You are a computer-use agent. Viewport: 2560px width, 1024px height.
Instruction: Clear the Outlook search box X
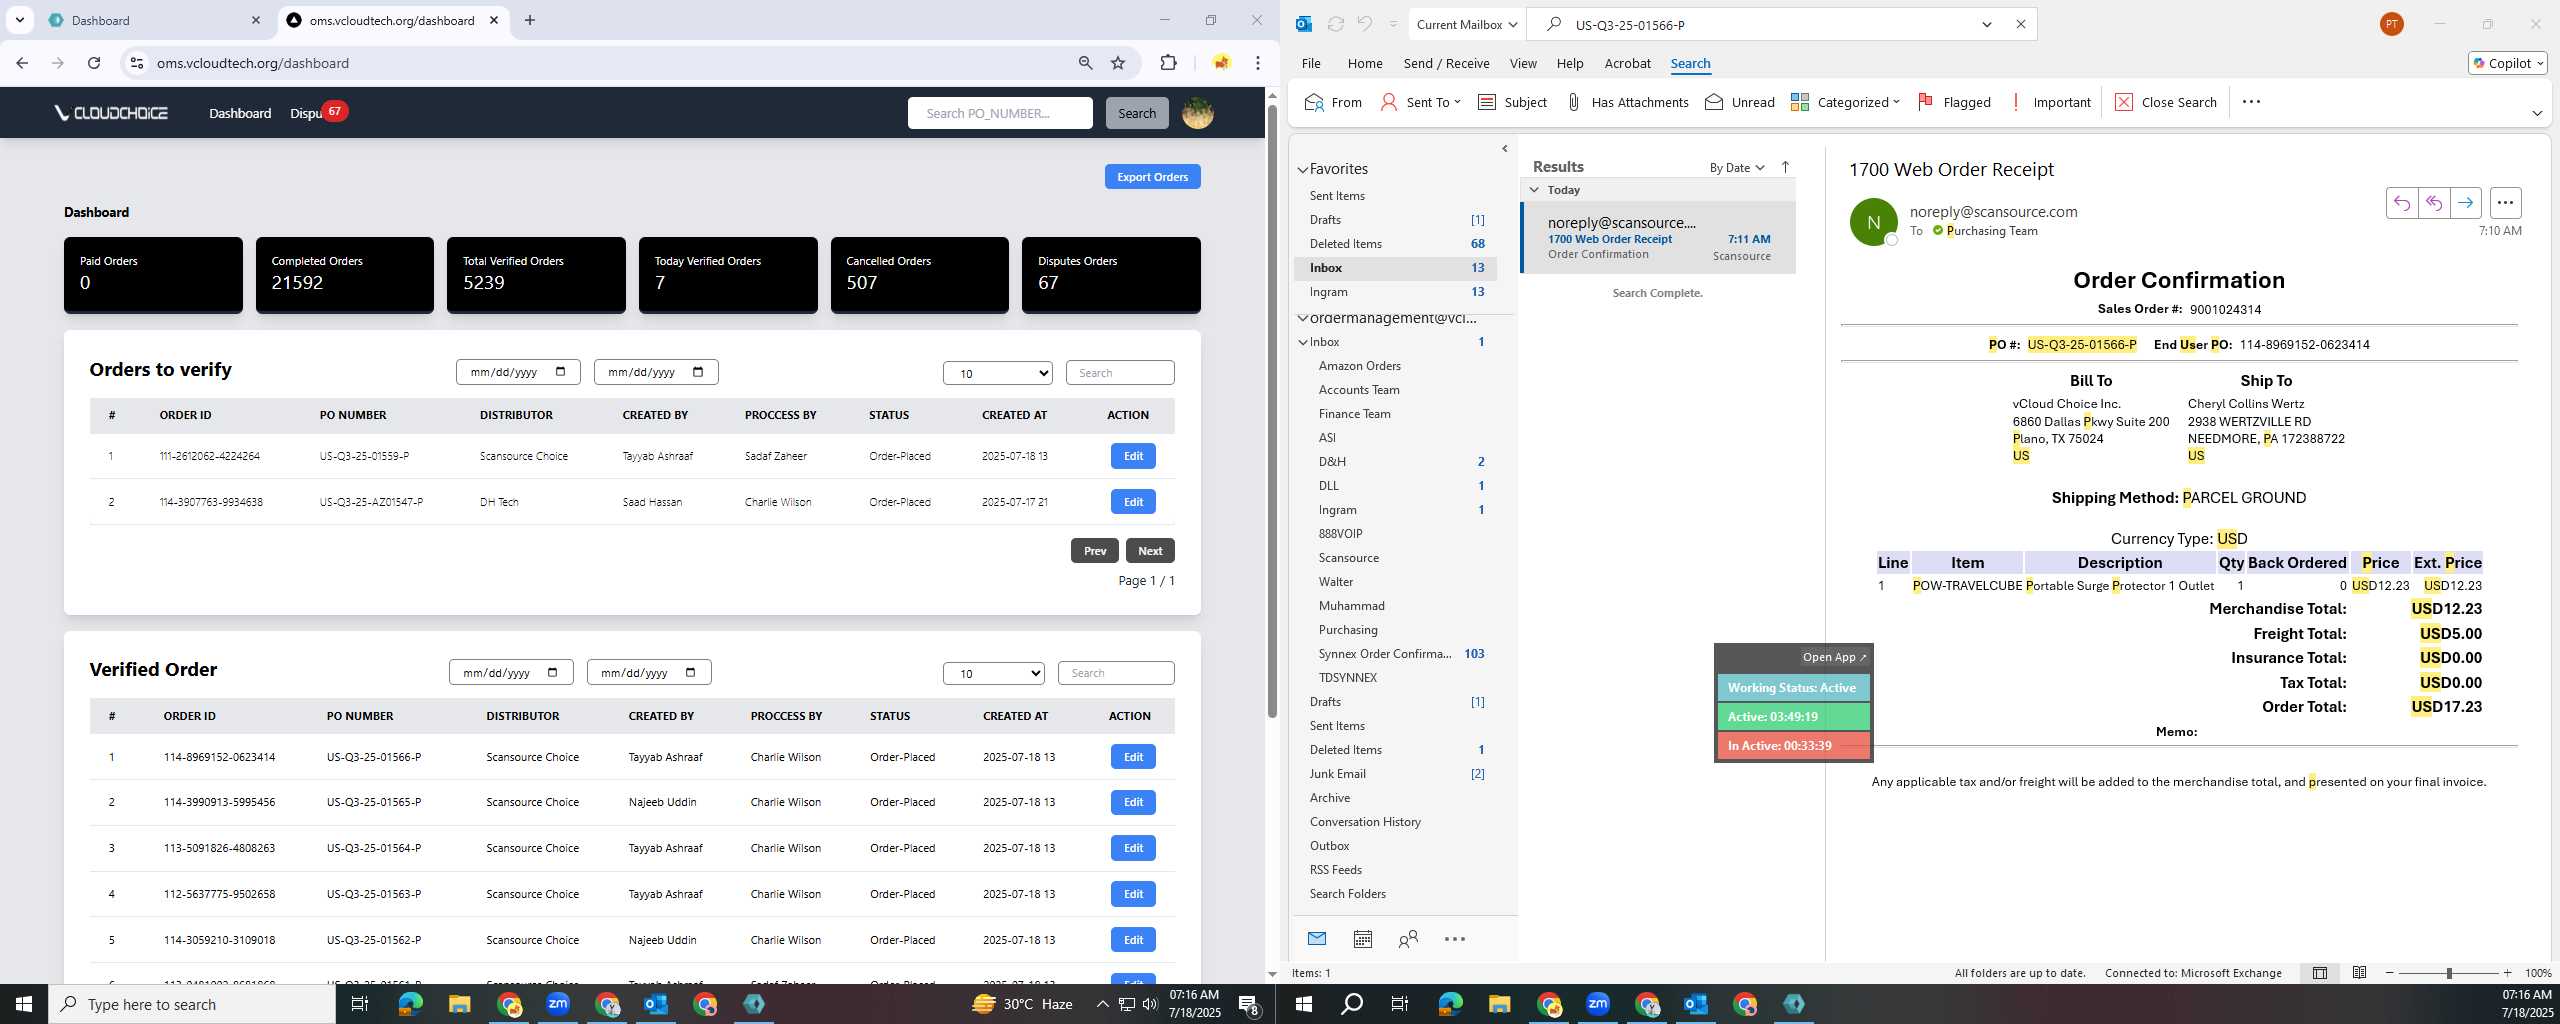[2020, 24]
